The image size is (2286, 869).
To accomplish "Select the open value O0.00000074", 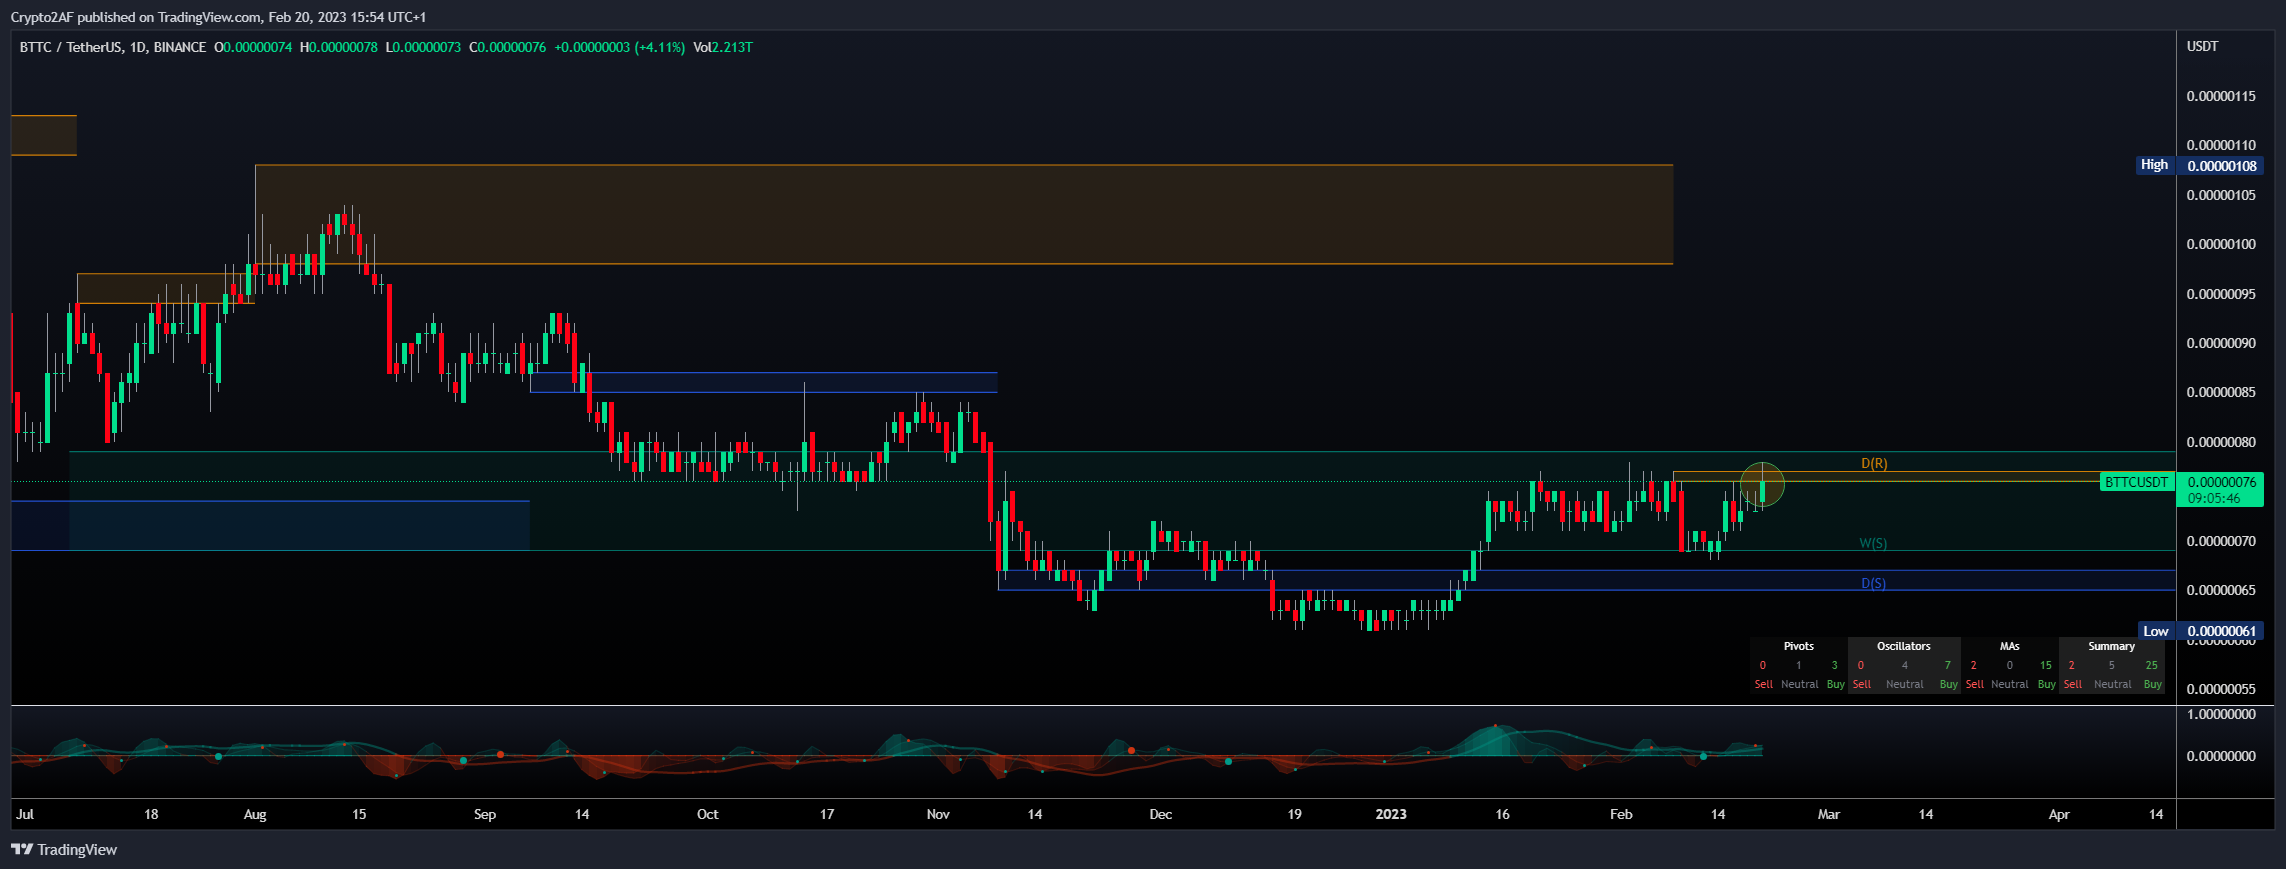I will [253, 47].
